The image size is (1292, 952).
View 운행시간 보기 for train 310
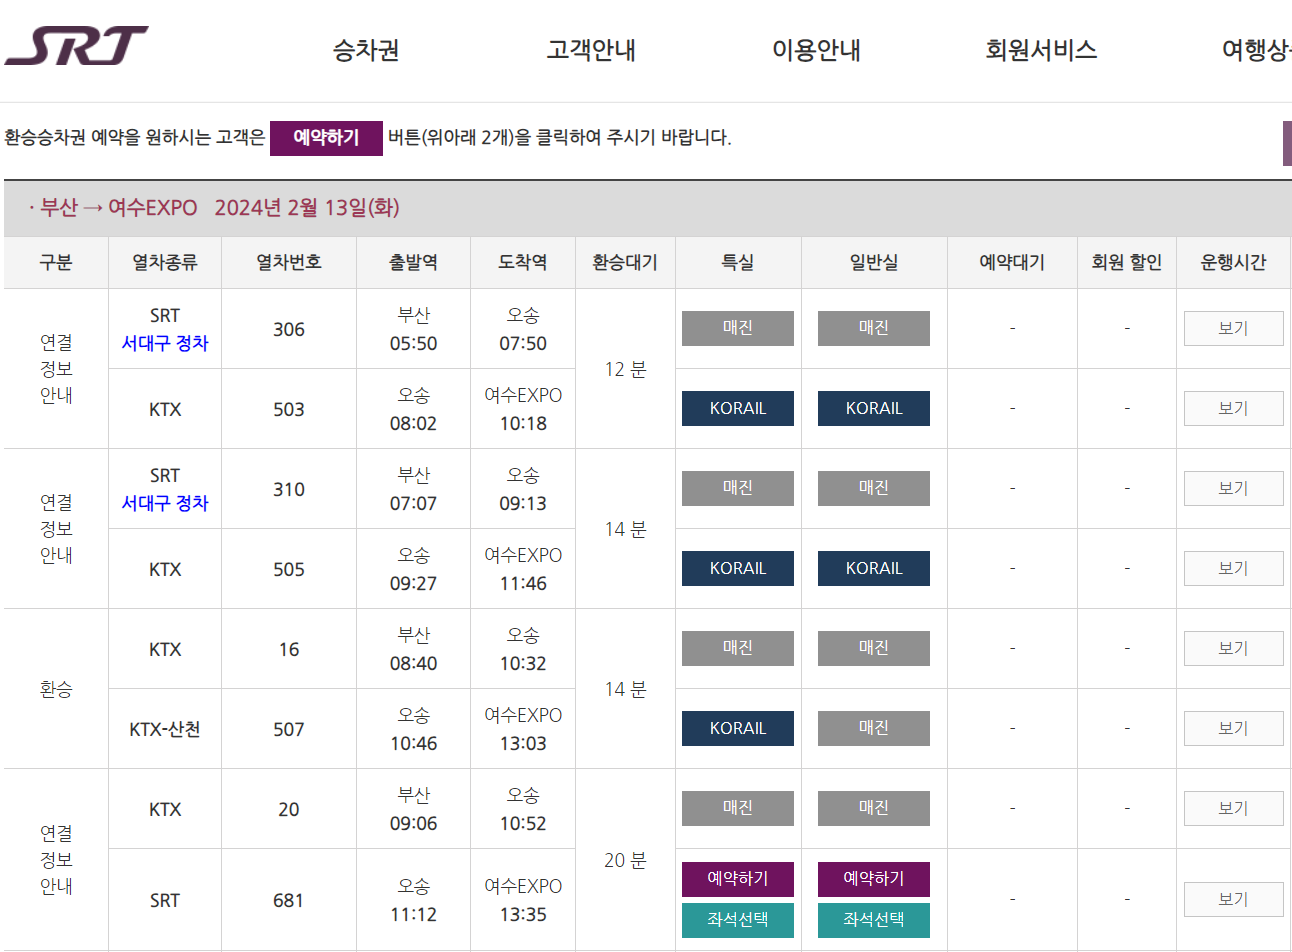click(x=1233, y=488)
